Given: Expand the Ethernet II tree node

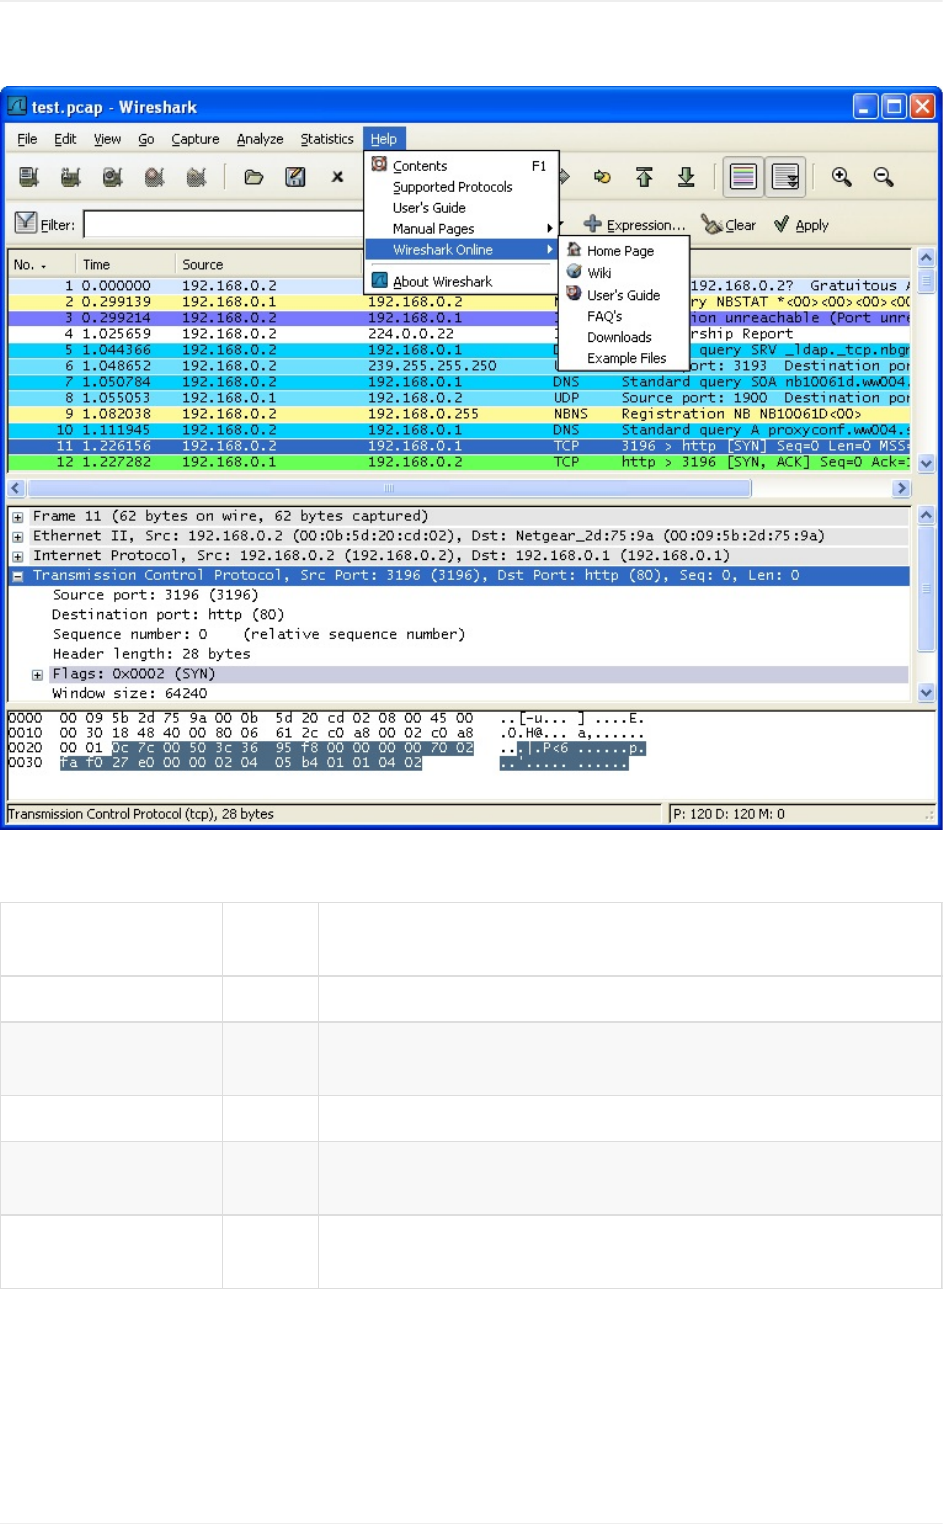Looking at the screenshot, I should coord(17,537).
